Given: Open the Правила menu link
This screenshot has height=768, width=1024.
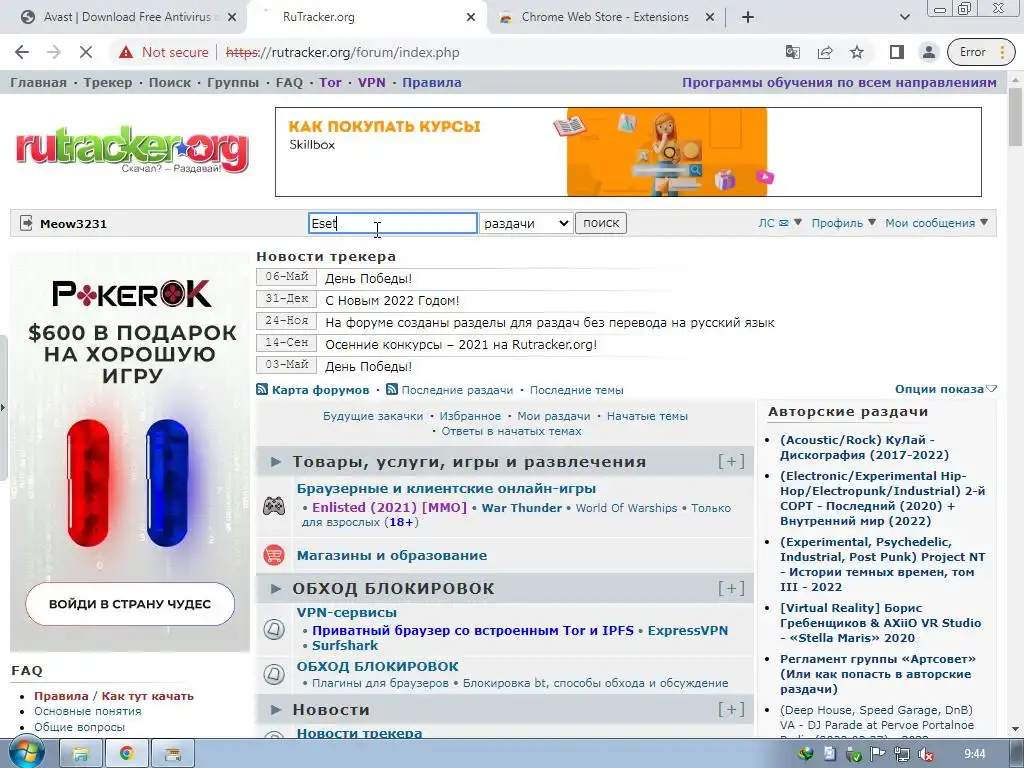Looking at the screenshot, I should point(432,82).
